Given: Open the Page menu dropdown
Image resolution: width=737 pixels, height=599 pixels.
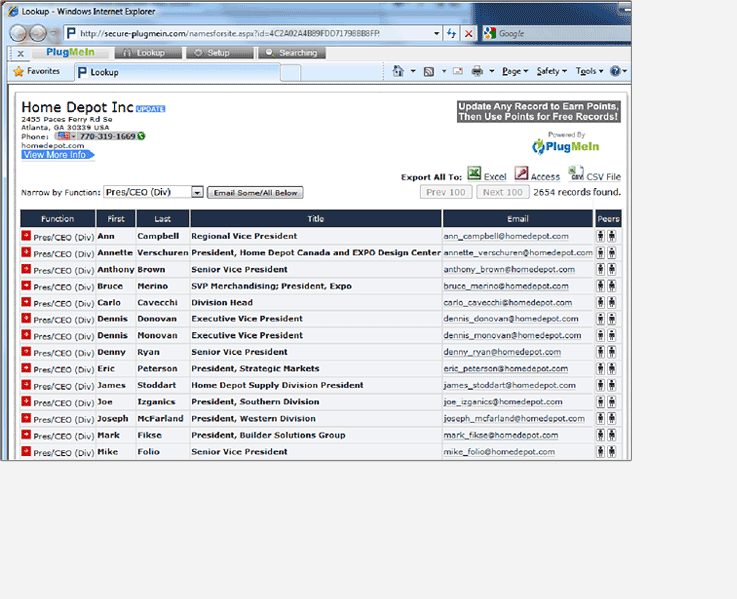Looking at the screenshot, I should 515,71.
